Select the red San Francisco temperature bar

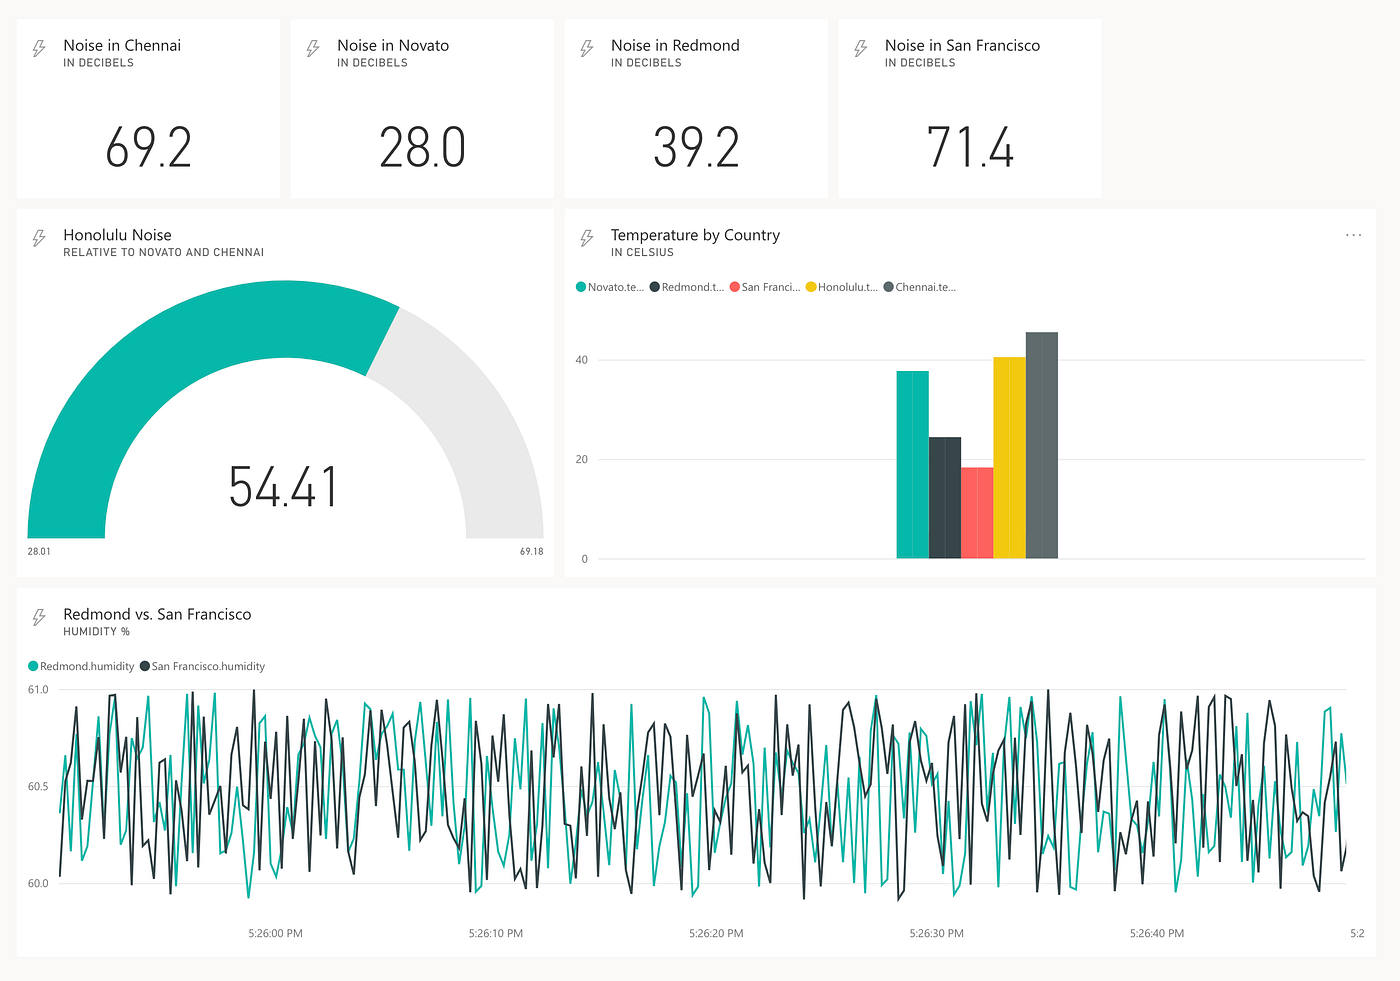pos(977,510)
